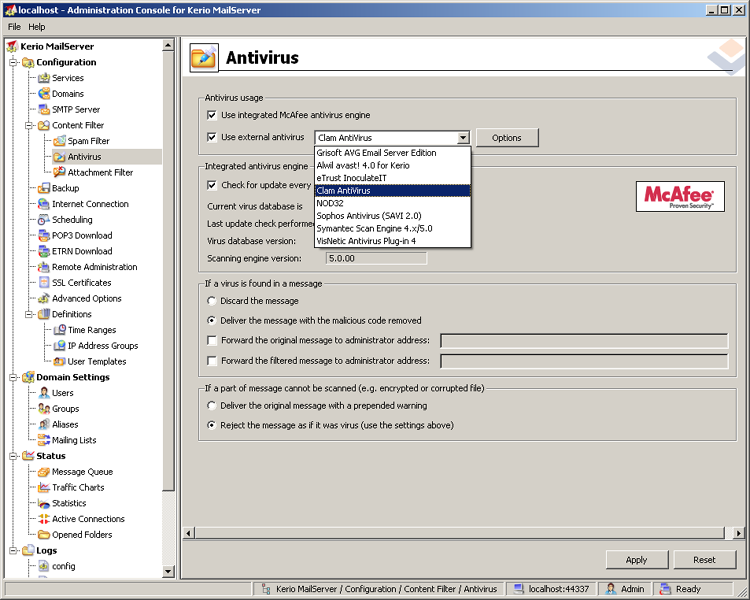Image resolution: width=750 pixels, height=600 pixels.
Task: Click the config log icon
Action: click(44, 566)
